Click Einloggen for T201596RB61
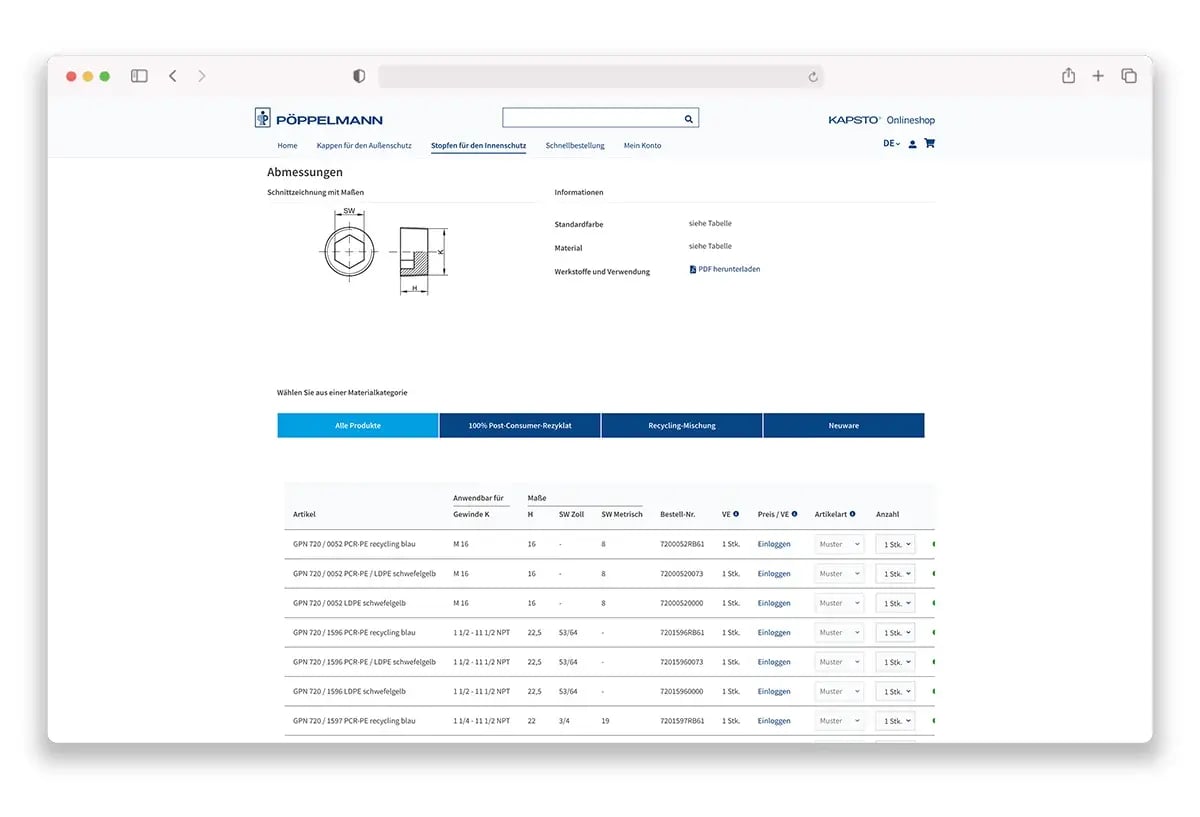This screenshot has width=1200, height=817. pos(774,633)
